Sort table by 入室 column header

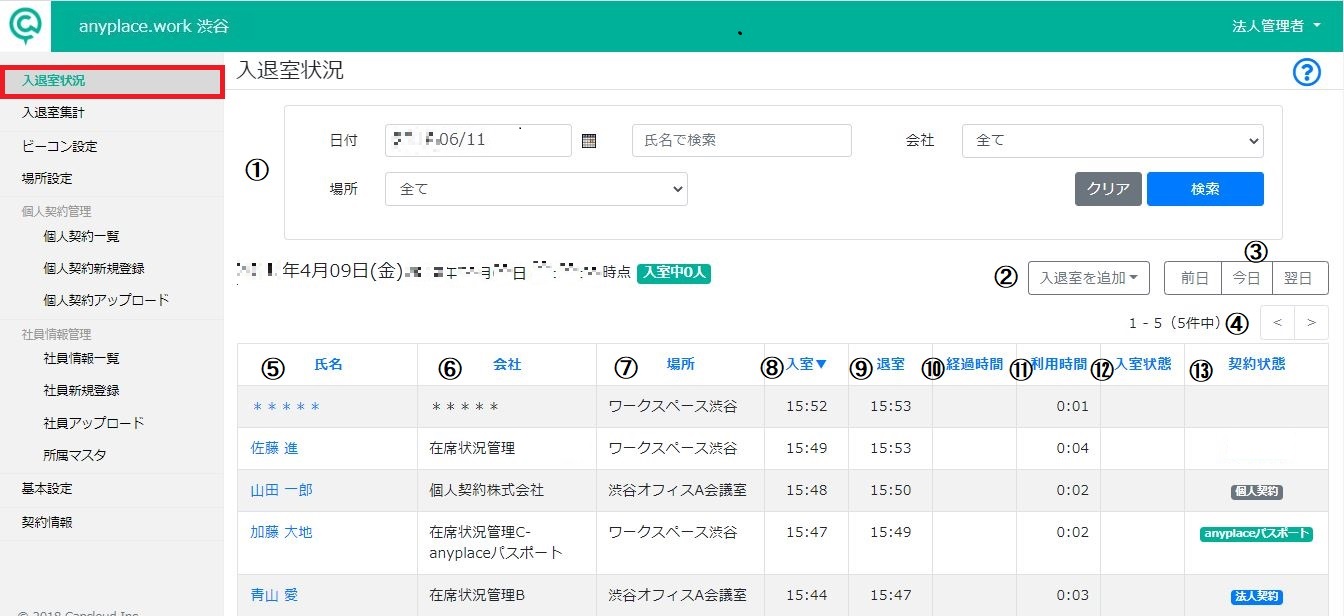pyautogui.click(x=807, y=365)
